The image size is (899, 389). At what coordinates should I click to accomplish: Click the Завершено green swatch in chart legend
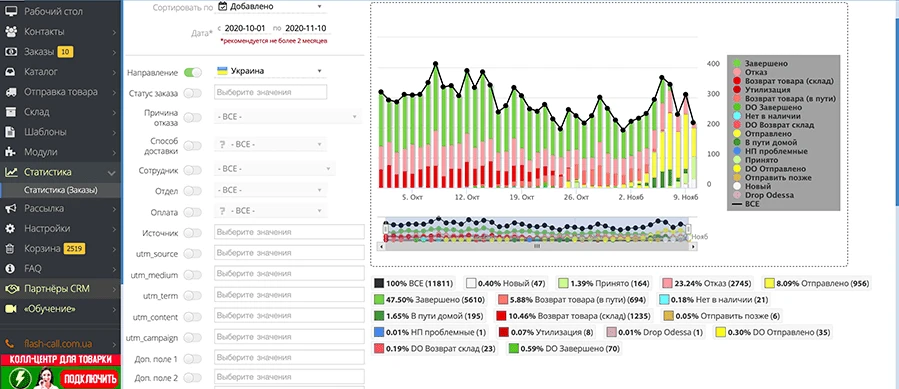click(737, 63)
